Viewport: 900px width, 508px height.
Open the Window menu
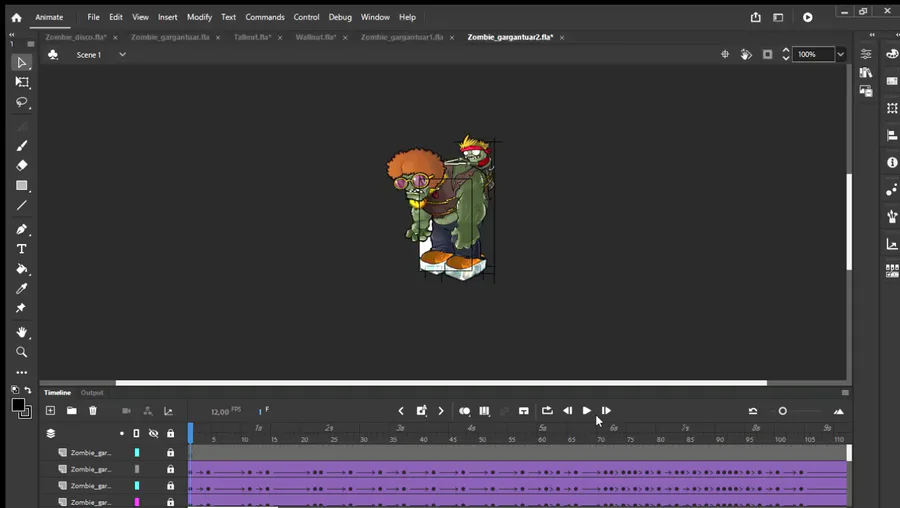coord(375,17)
